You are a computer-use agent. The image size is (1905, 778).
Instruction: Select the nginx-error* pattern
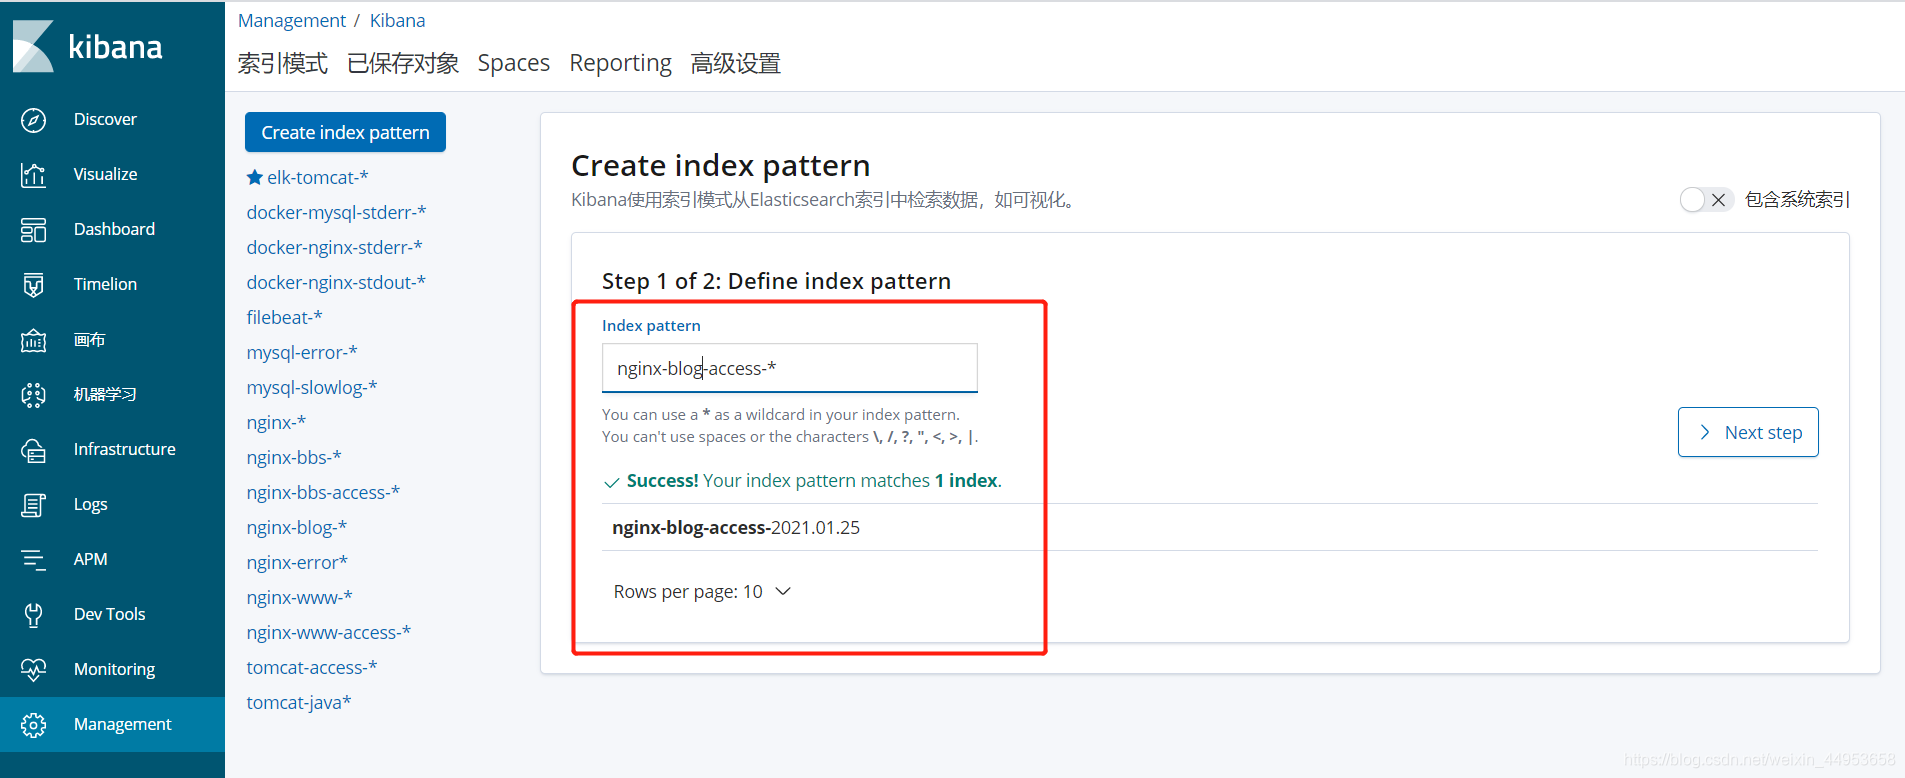coord(297,562)
